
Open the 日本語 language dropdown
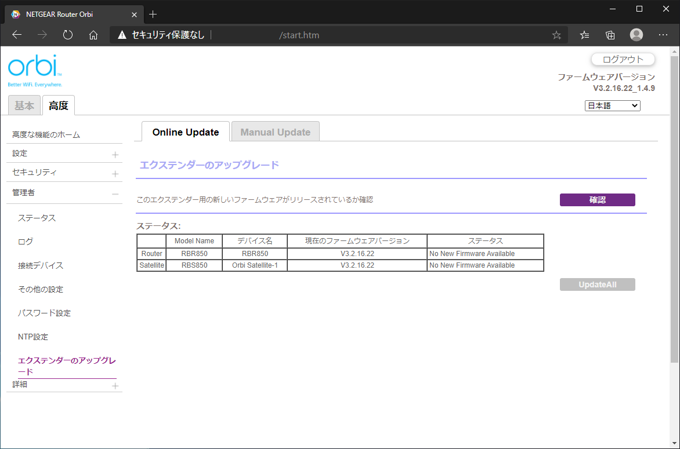tap(612, 105)
